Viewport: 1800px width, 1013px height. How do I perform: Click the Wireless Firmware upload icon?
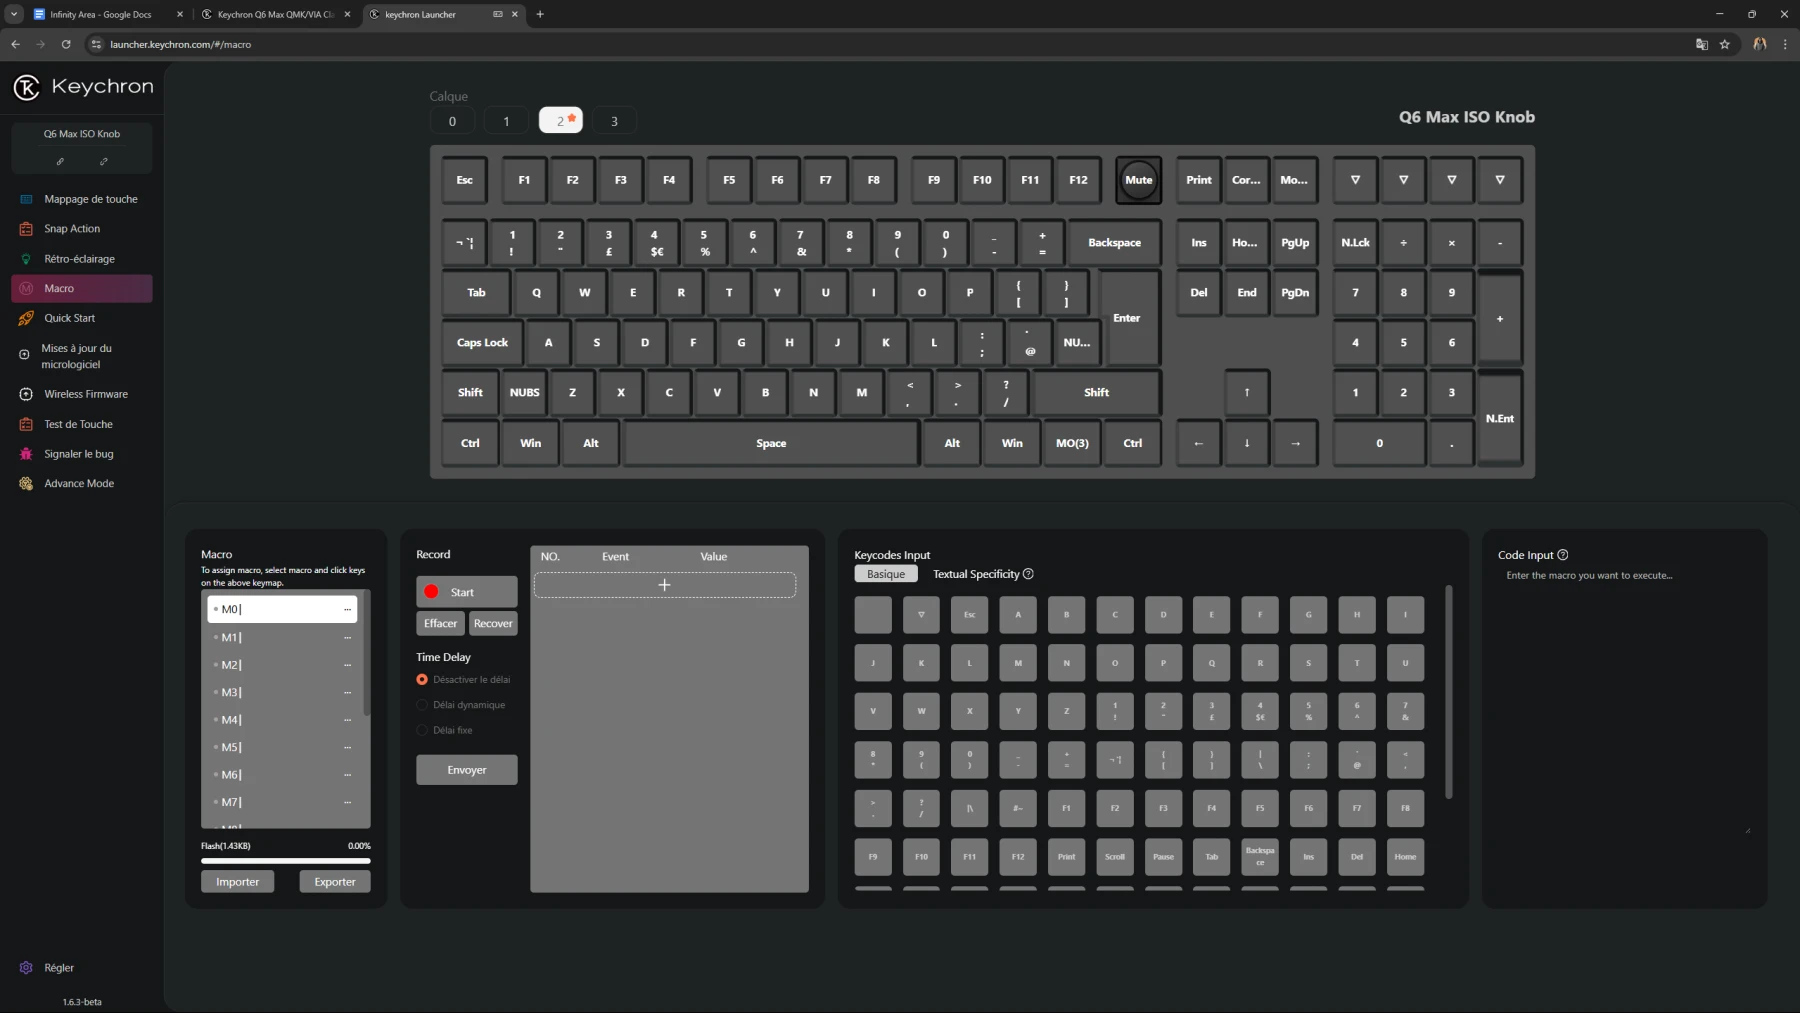click(x=26, y=394)
